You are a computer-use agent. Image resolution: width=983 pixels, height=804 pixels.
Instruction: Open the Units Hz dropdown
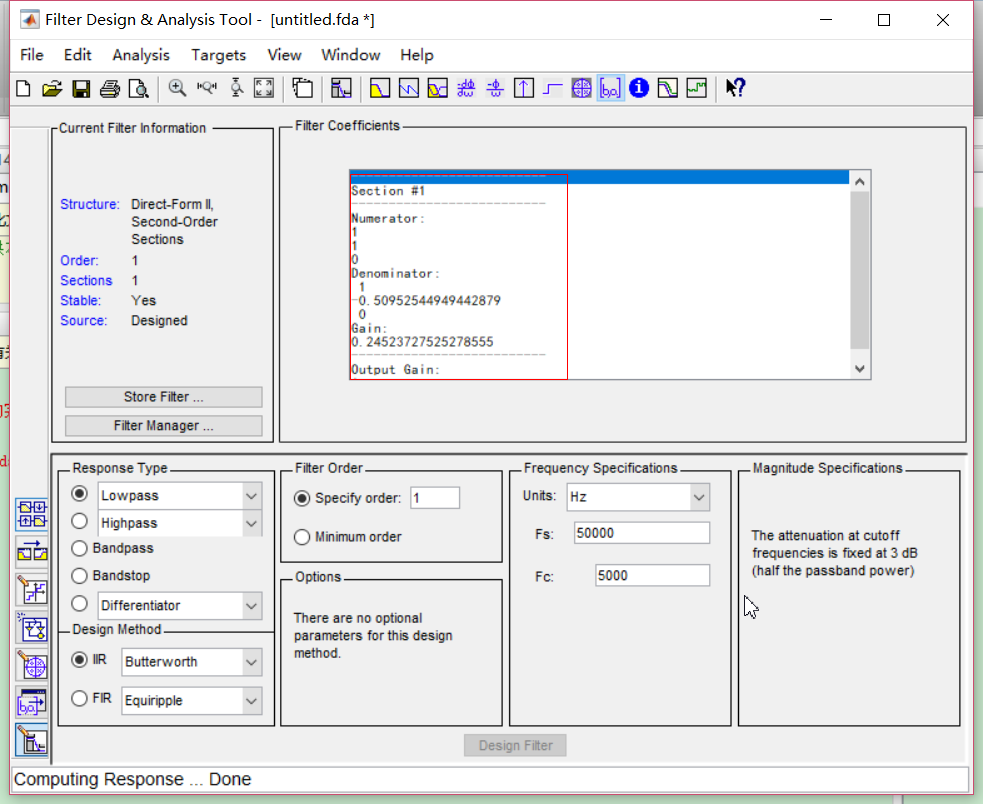pyautogui.click(x=699, y=497)
